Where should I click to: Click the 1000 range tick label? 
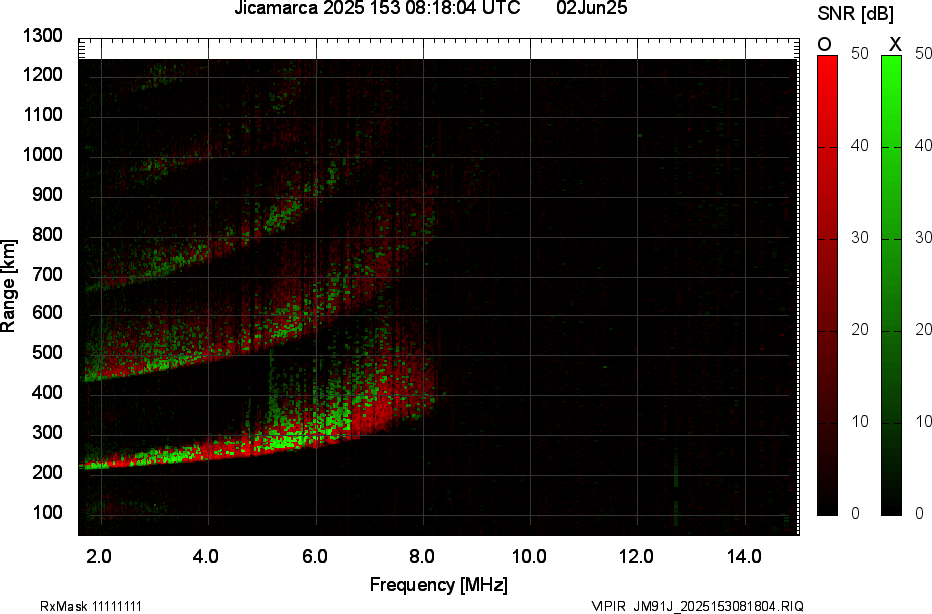point(42,155)
